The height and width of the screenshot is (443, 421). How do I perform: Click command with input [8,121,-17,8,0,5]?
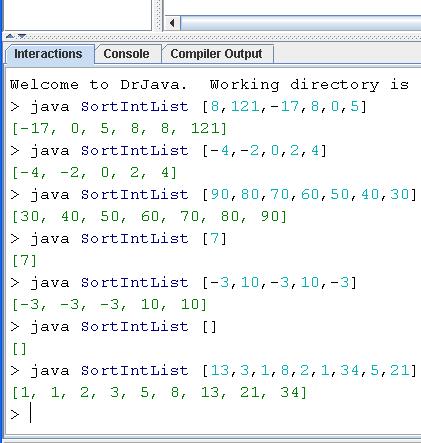188,107
